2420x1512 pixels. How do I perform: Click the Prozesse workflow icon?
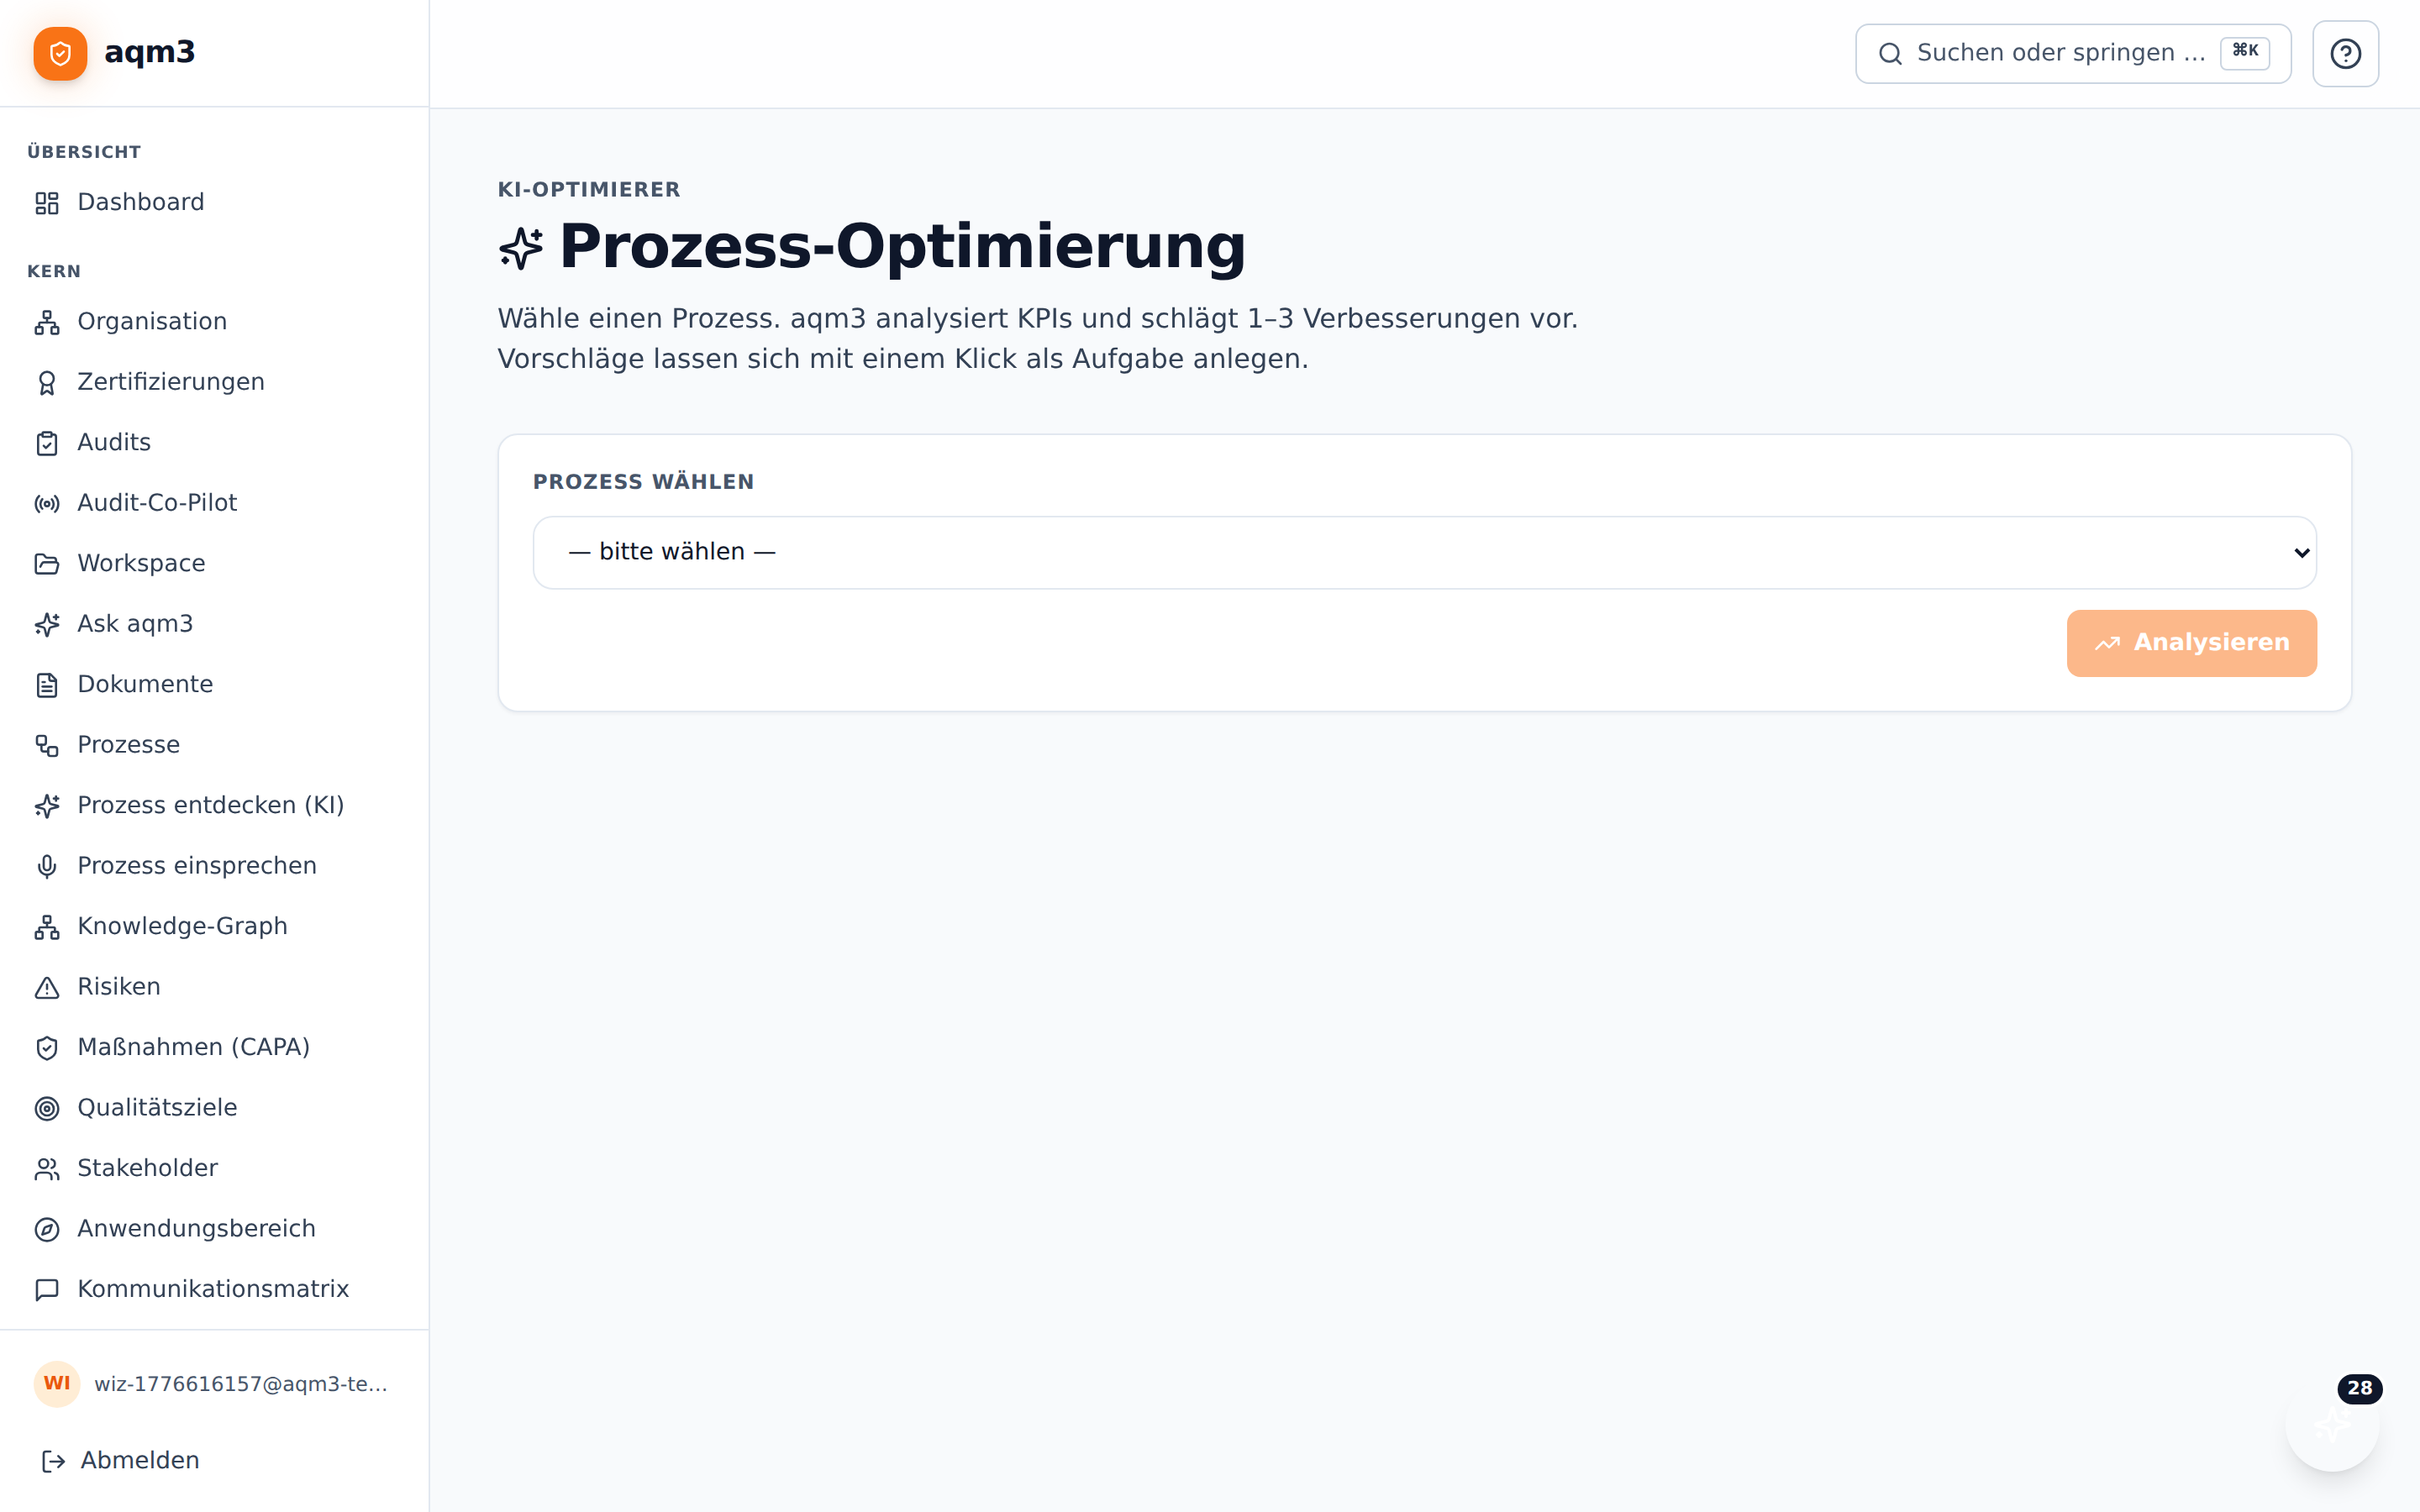(x=47, y=745)
